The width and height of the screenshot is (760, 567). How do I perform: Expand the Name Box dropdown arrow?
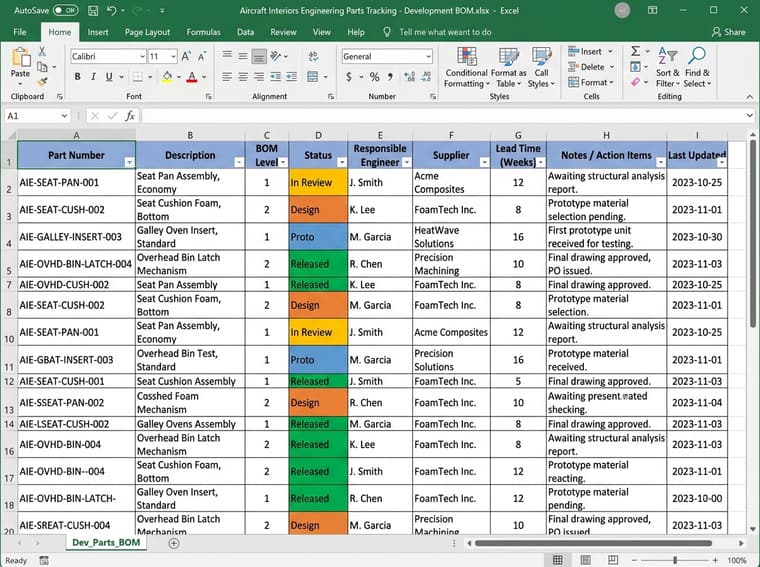64,116
